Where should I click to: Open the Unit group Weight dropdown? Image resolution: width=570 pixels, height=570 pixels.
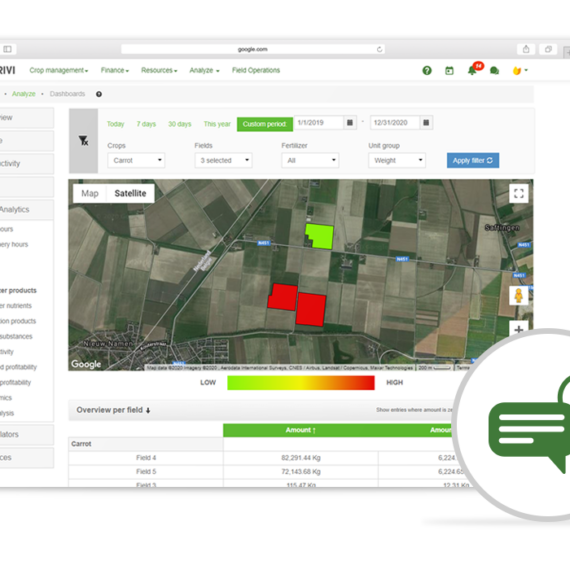[397, 160]
